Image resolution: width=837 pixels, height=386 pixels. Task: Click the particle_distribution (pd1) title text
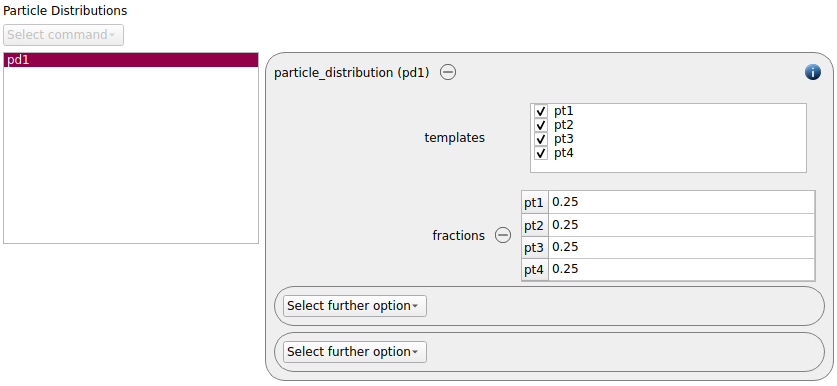[x=352, y=73]
